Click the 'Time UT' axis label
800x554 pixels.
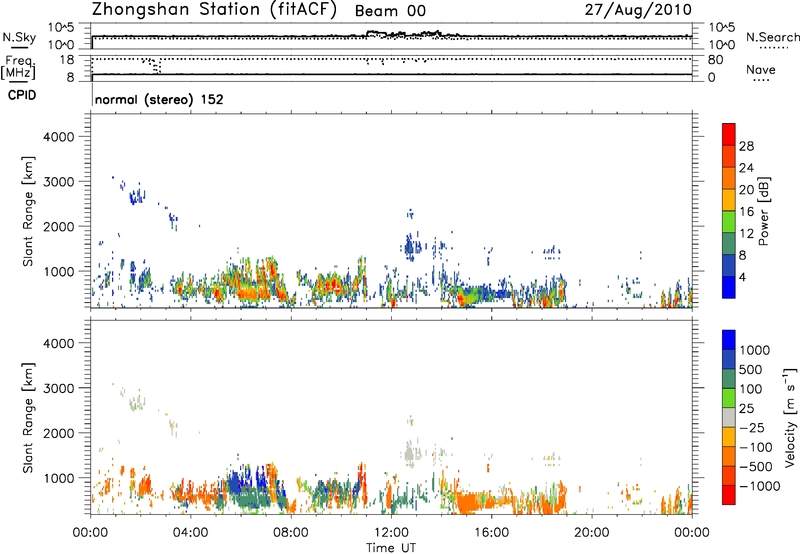click(x=391, y=548)
